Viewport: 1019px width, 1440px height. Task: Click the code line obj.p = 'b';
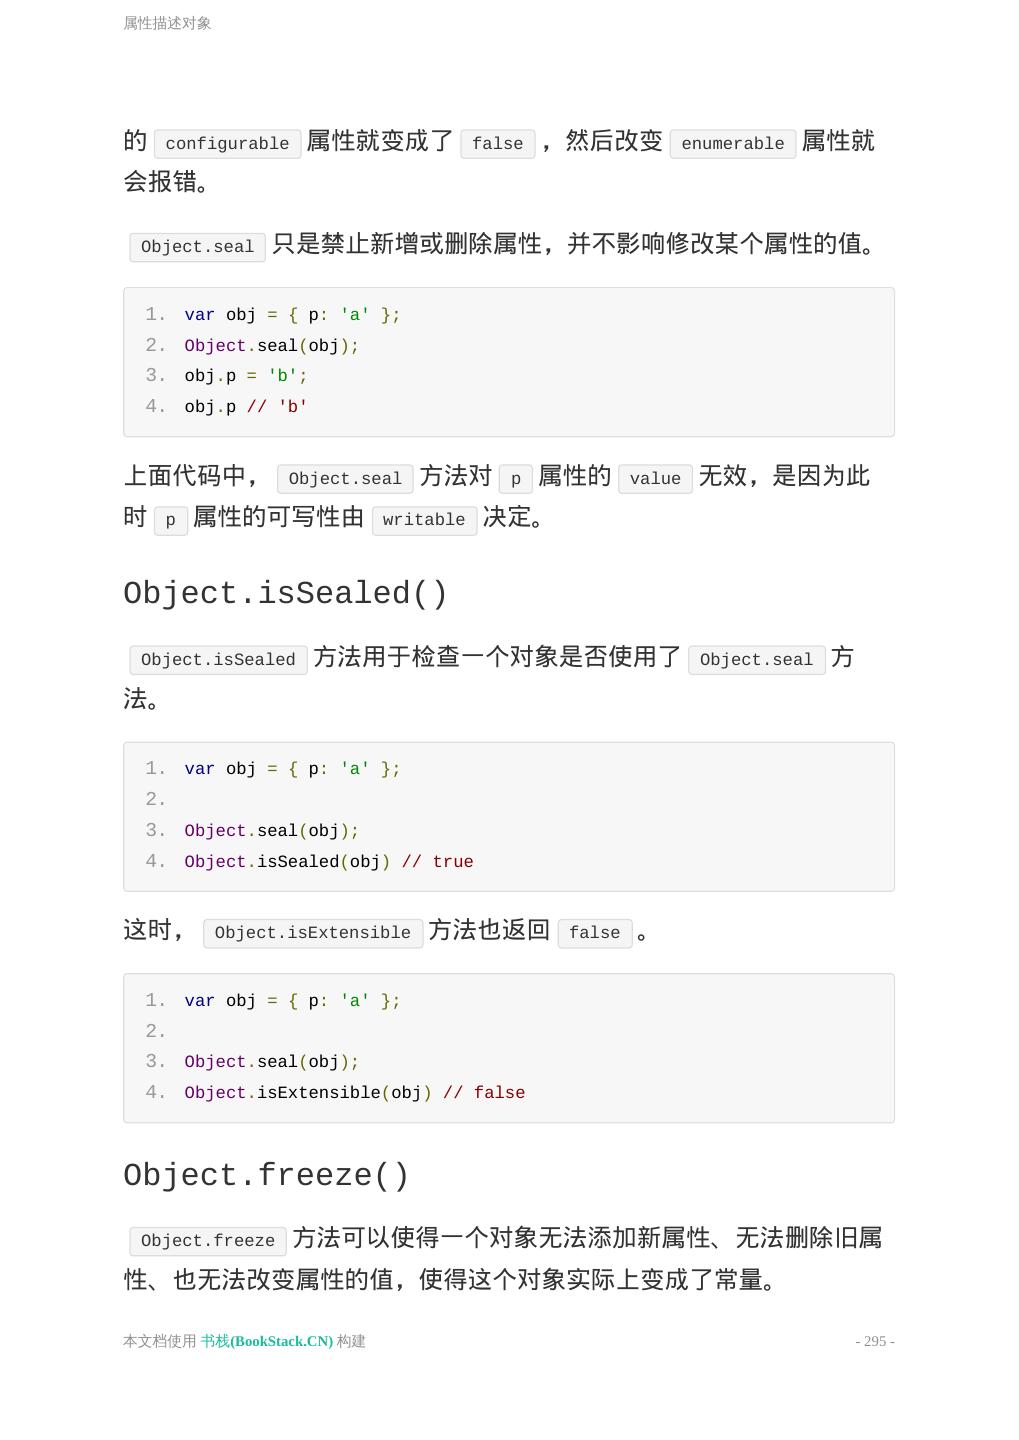pos(246,376)
